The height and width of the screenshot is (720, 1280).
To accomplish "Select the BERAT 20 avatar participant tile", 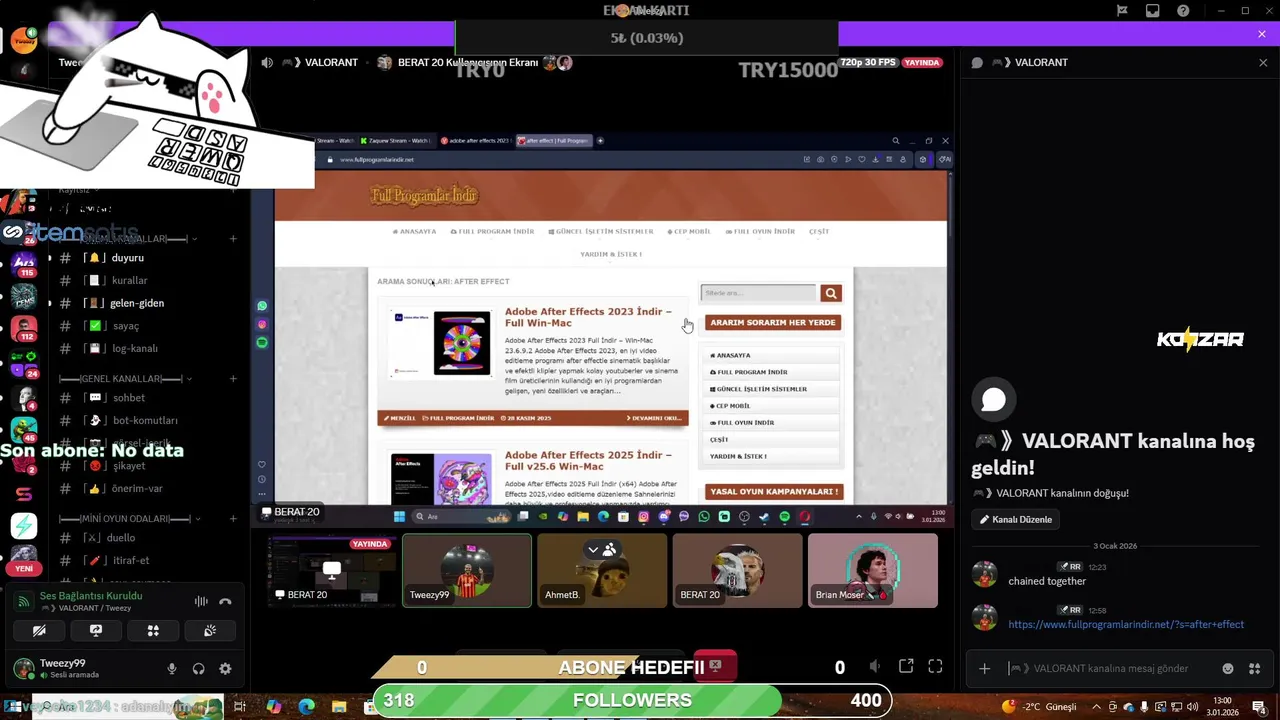I will (737, 570).
